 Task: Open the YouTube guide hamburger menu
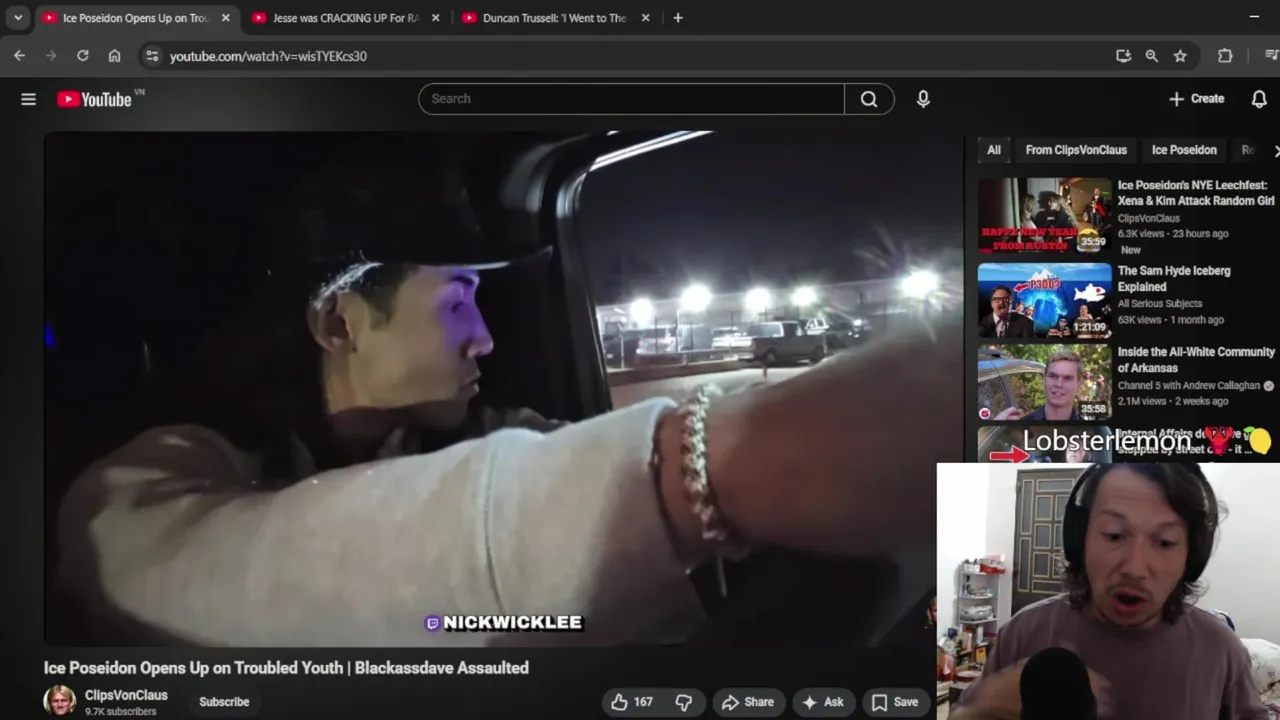point(28,99)
